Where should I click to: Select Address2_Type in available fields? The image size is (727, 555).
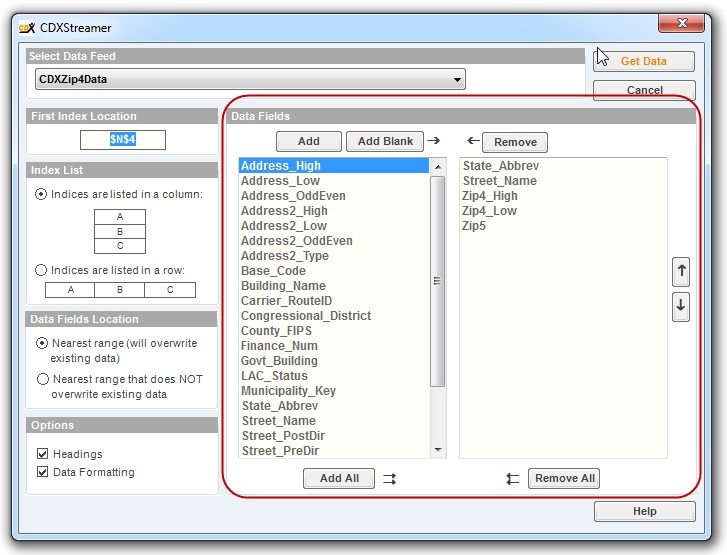pos(334,256)
